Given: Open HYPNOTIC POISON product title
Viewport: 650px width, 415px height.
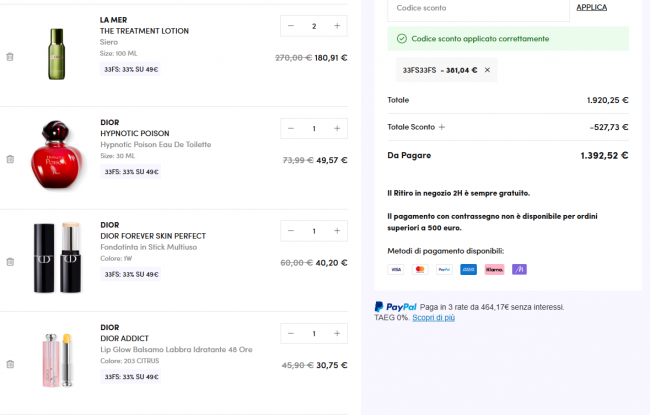Looking at the screenshot, I should tap(135, 133).
